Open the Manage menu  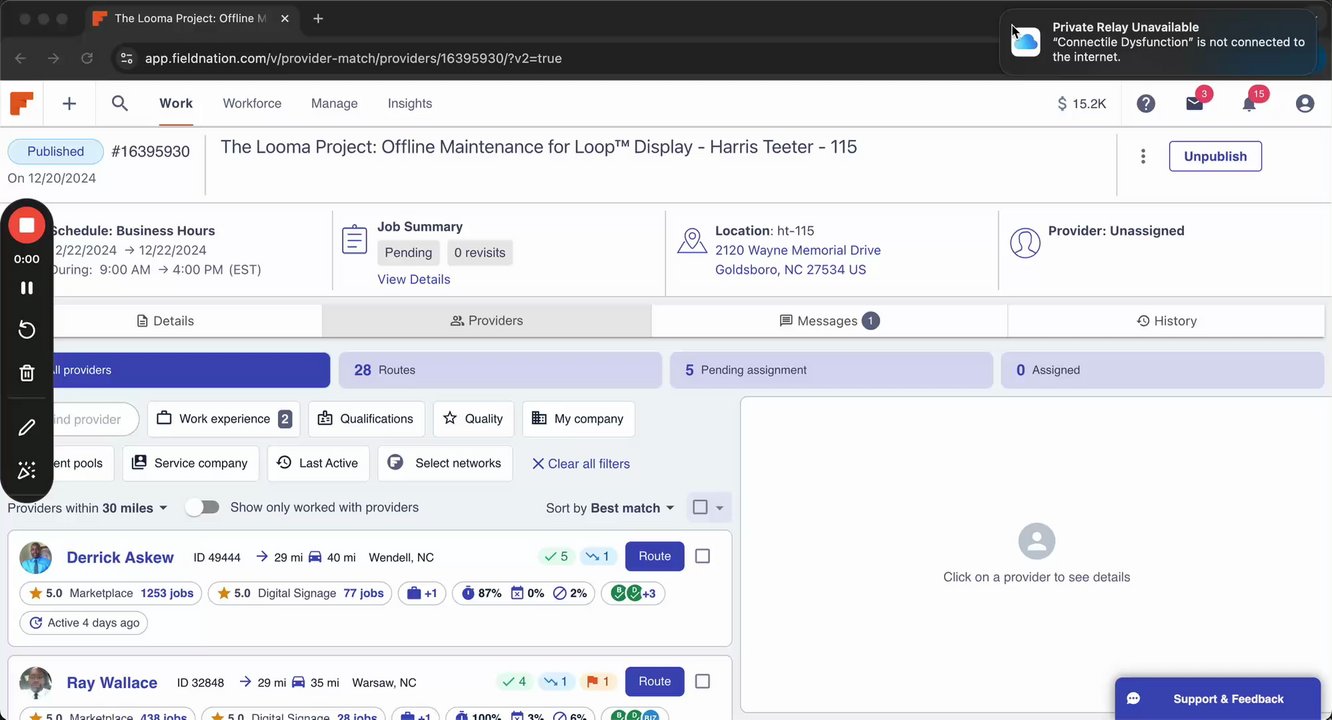point(334,103)
